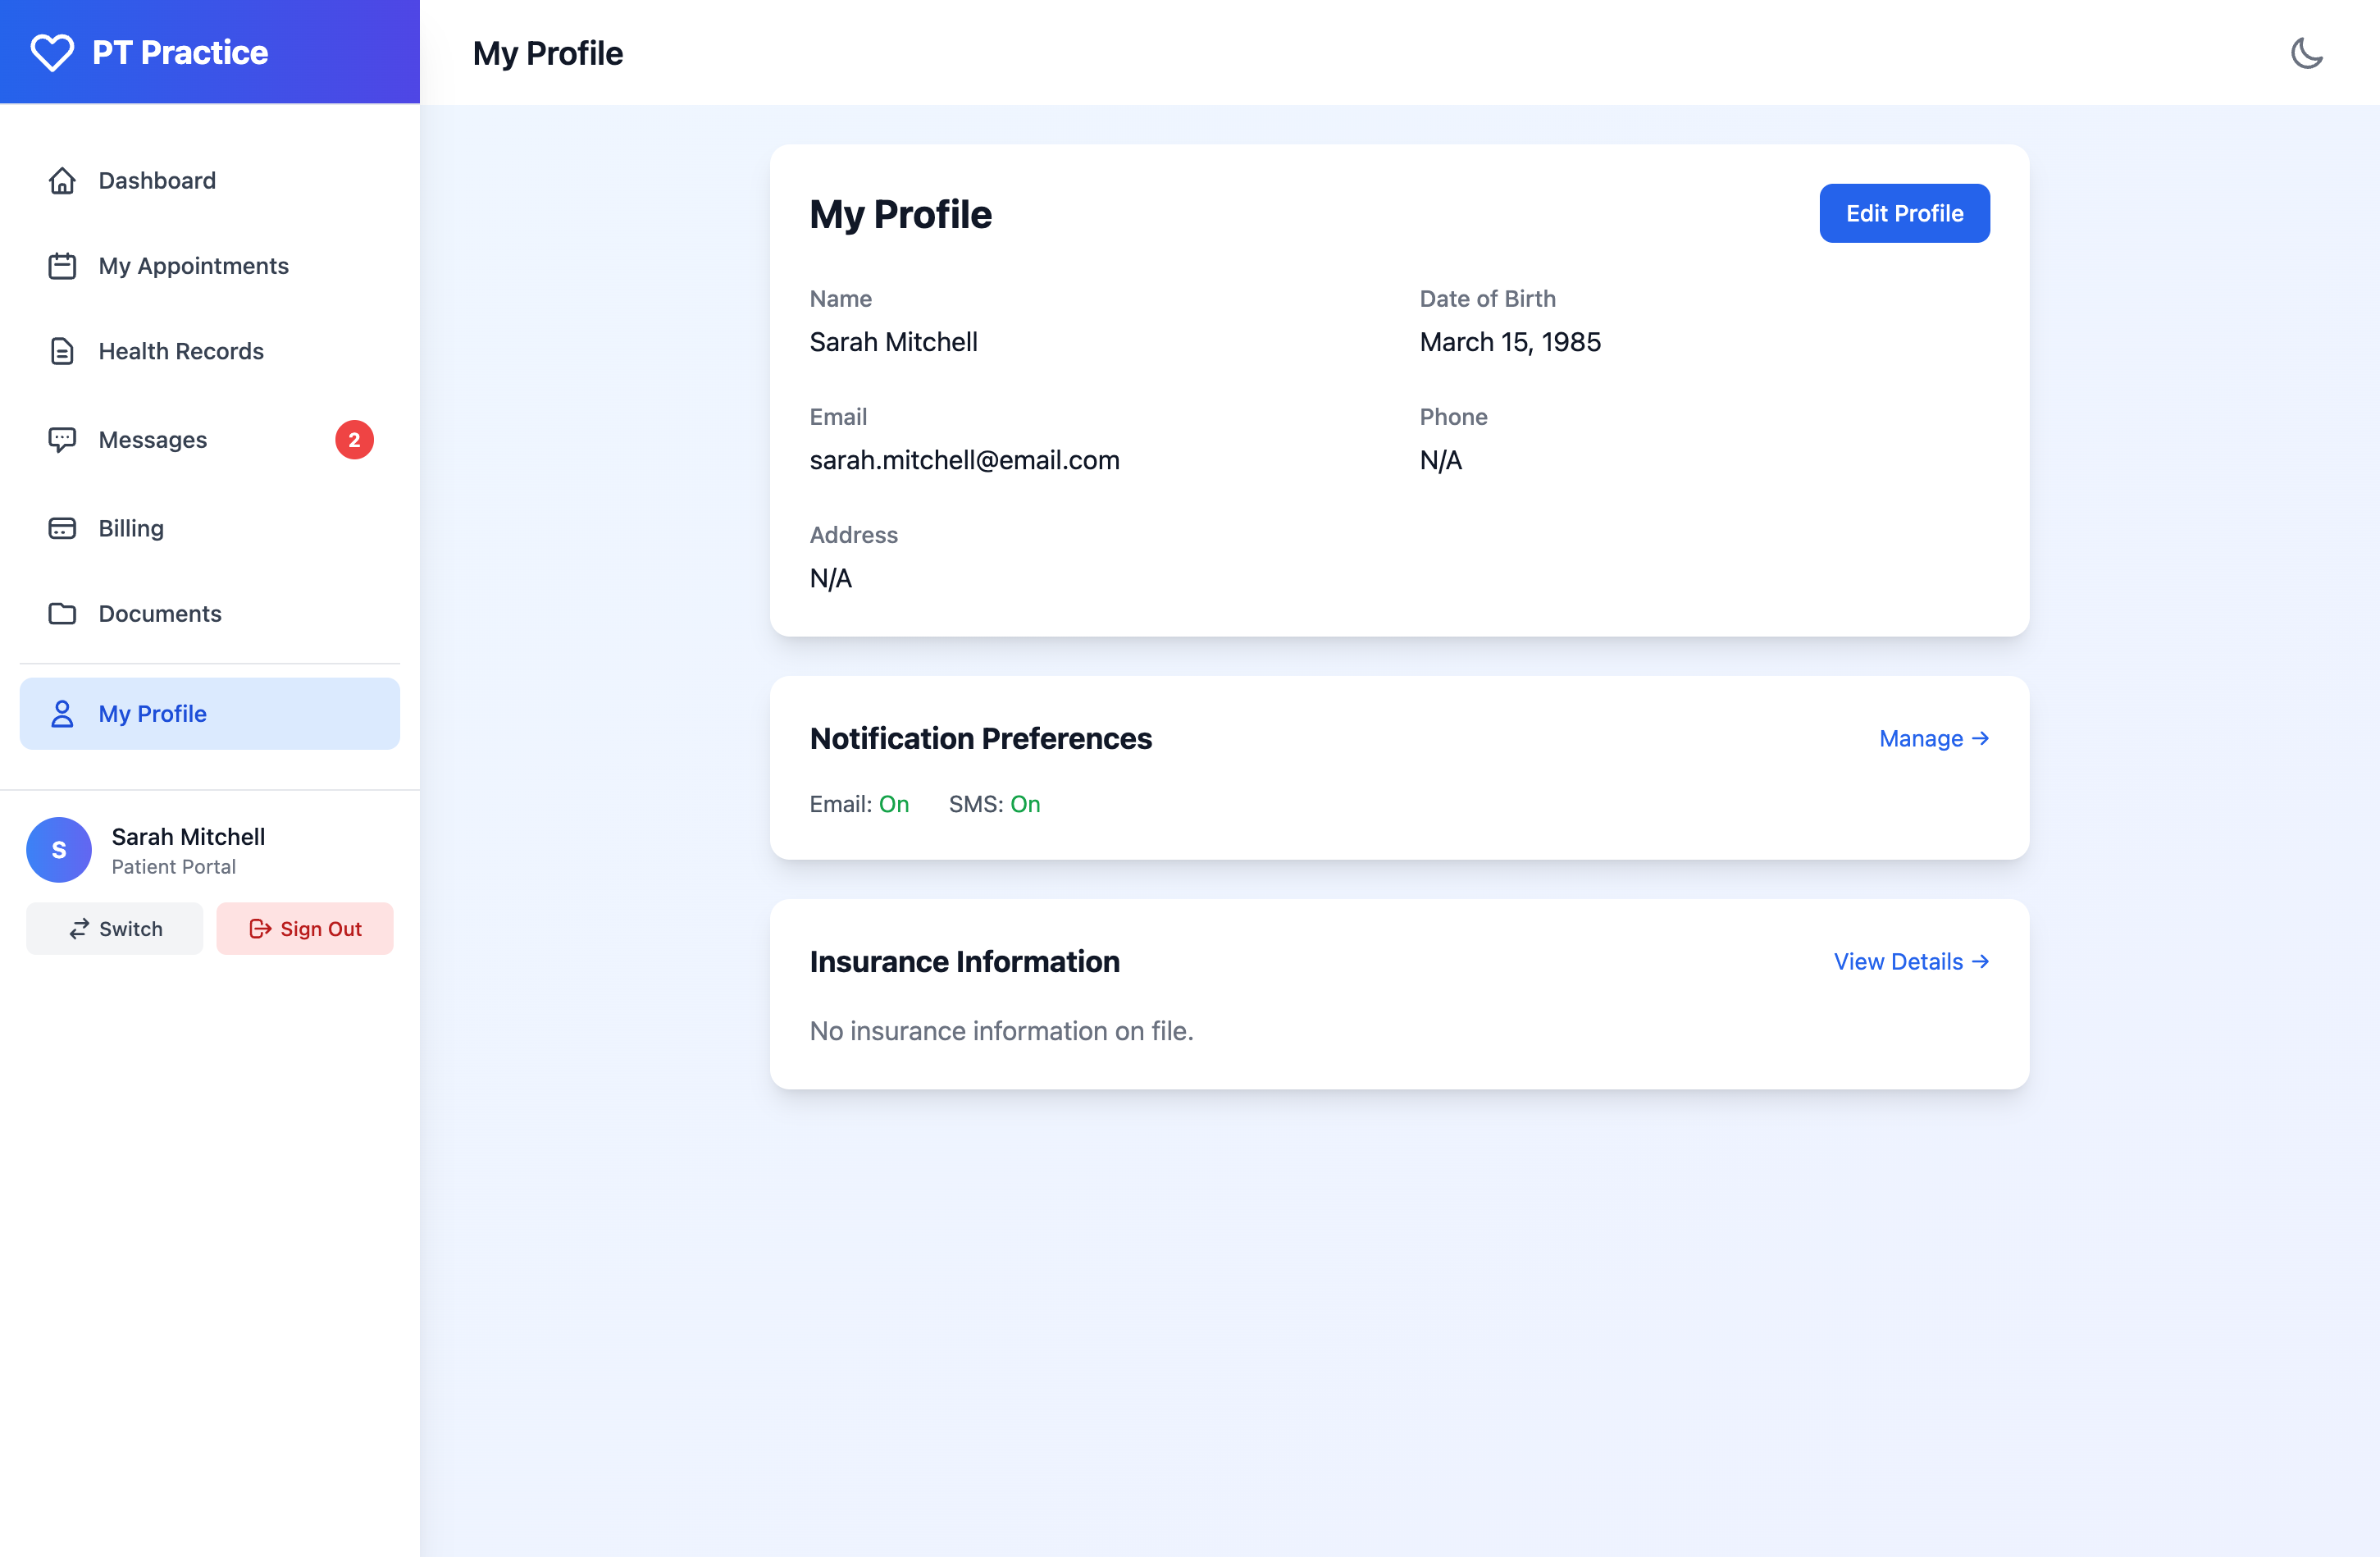Click the document icon for Health Records

point(62,351)
